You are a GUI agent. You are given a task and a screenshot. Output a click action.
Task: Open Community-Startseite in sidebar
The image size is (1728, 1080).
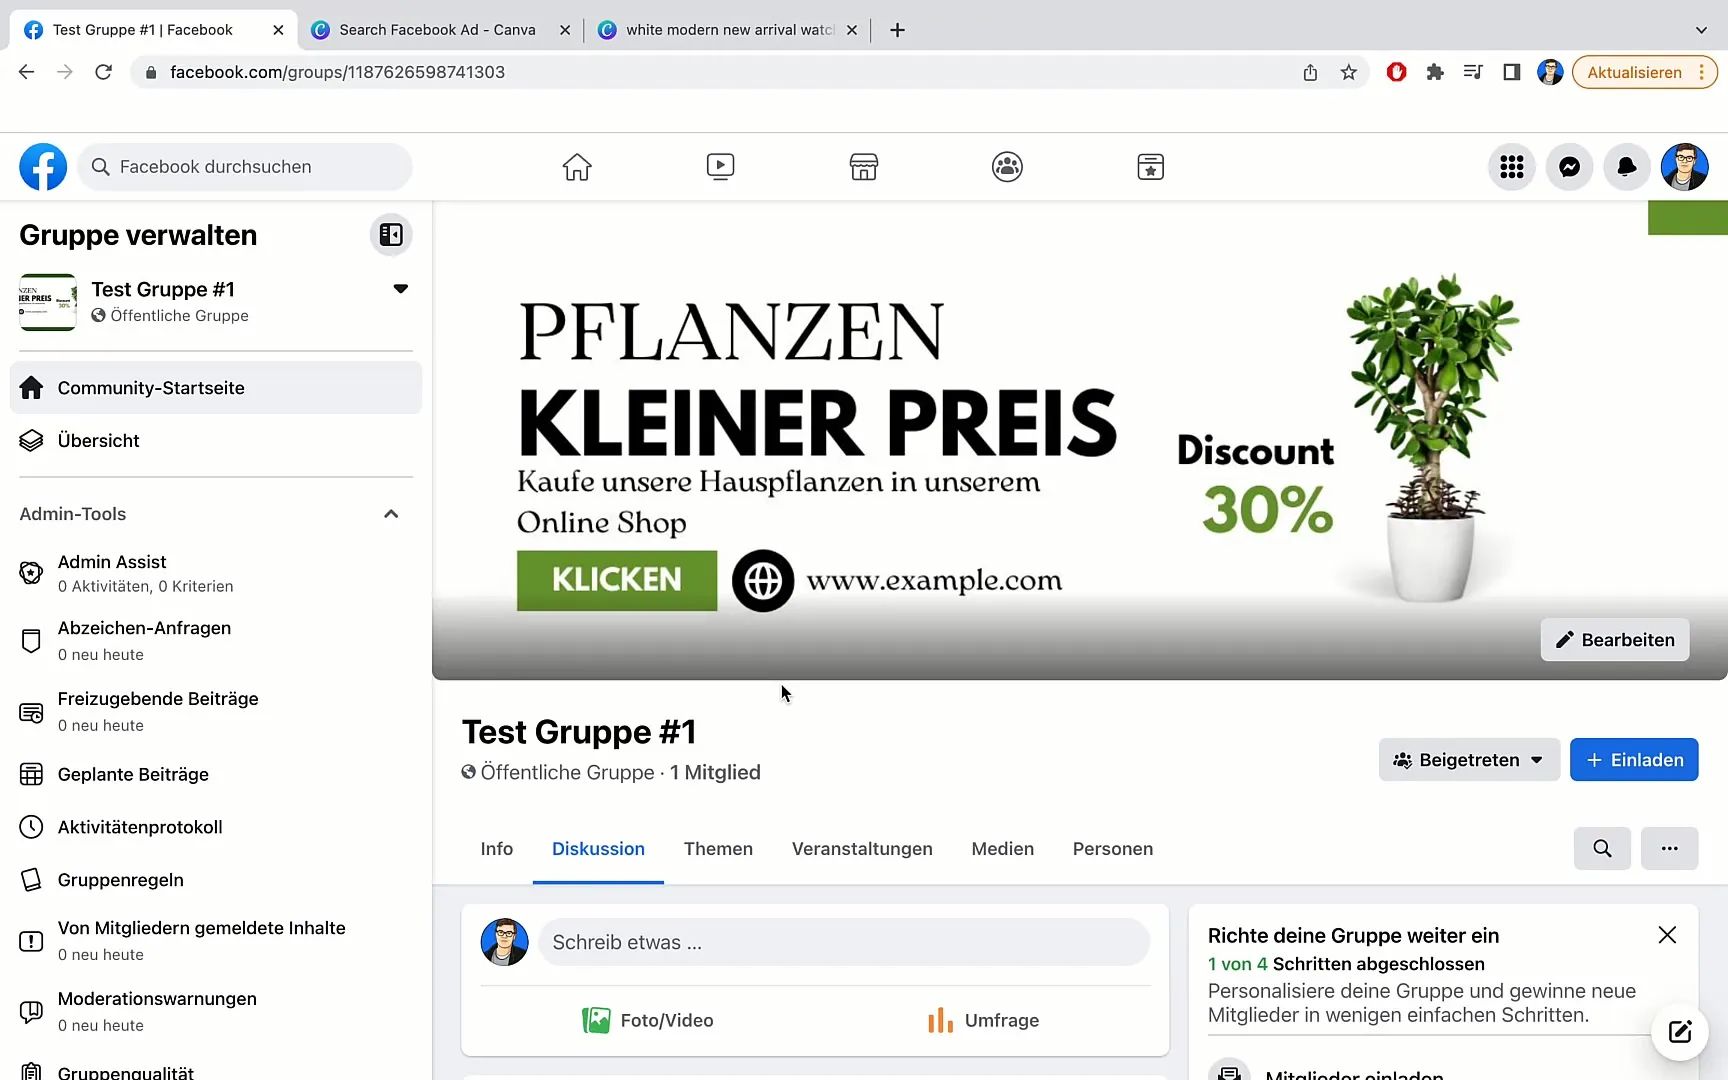point(216,388)
